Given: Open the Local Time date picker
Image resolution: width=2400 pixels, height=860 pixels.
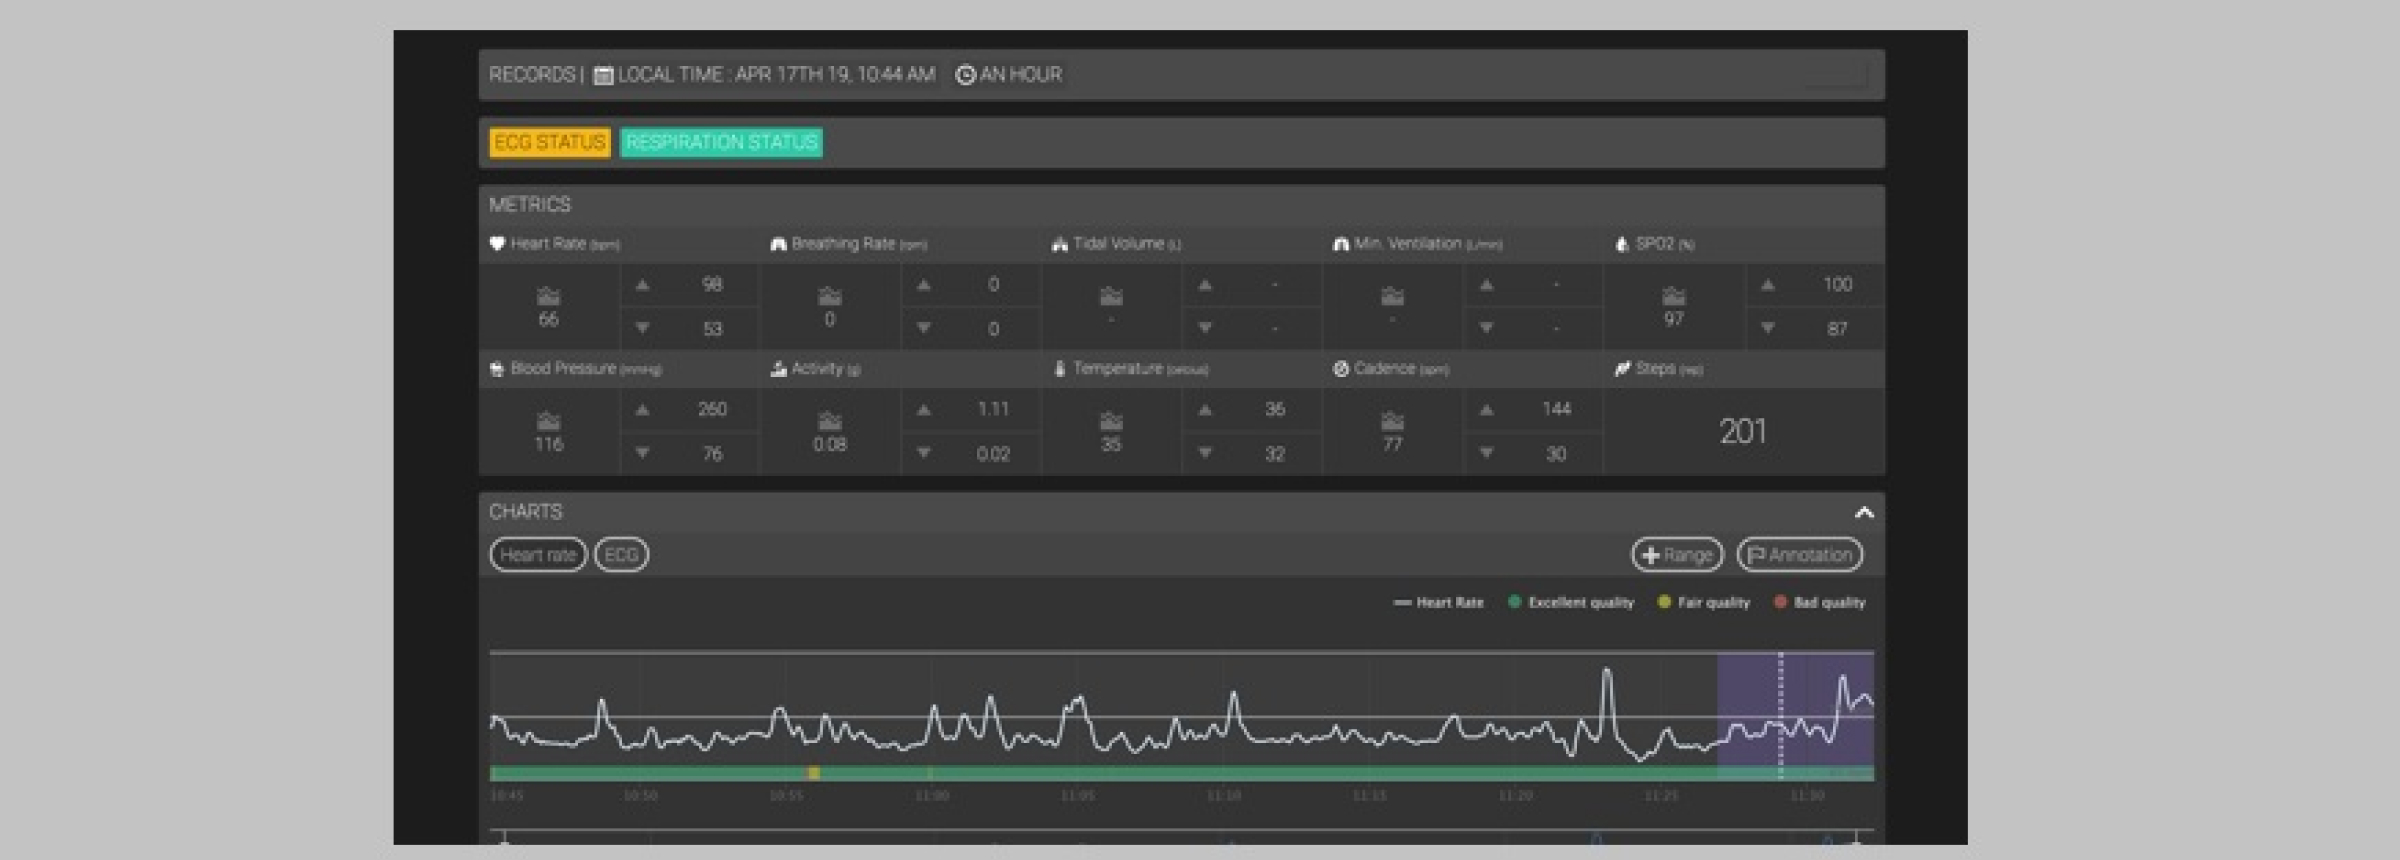Looking at the screenshot, I should click(765, 75).
